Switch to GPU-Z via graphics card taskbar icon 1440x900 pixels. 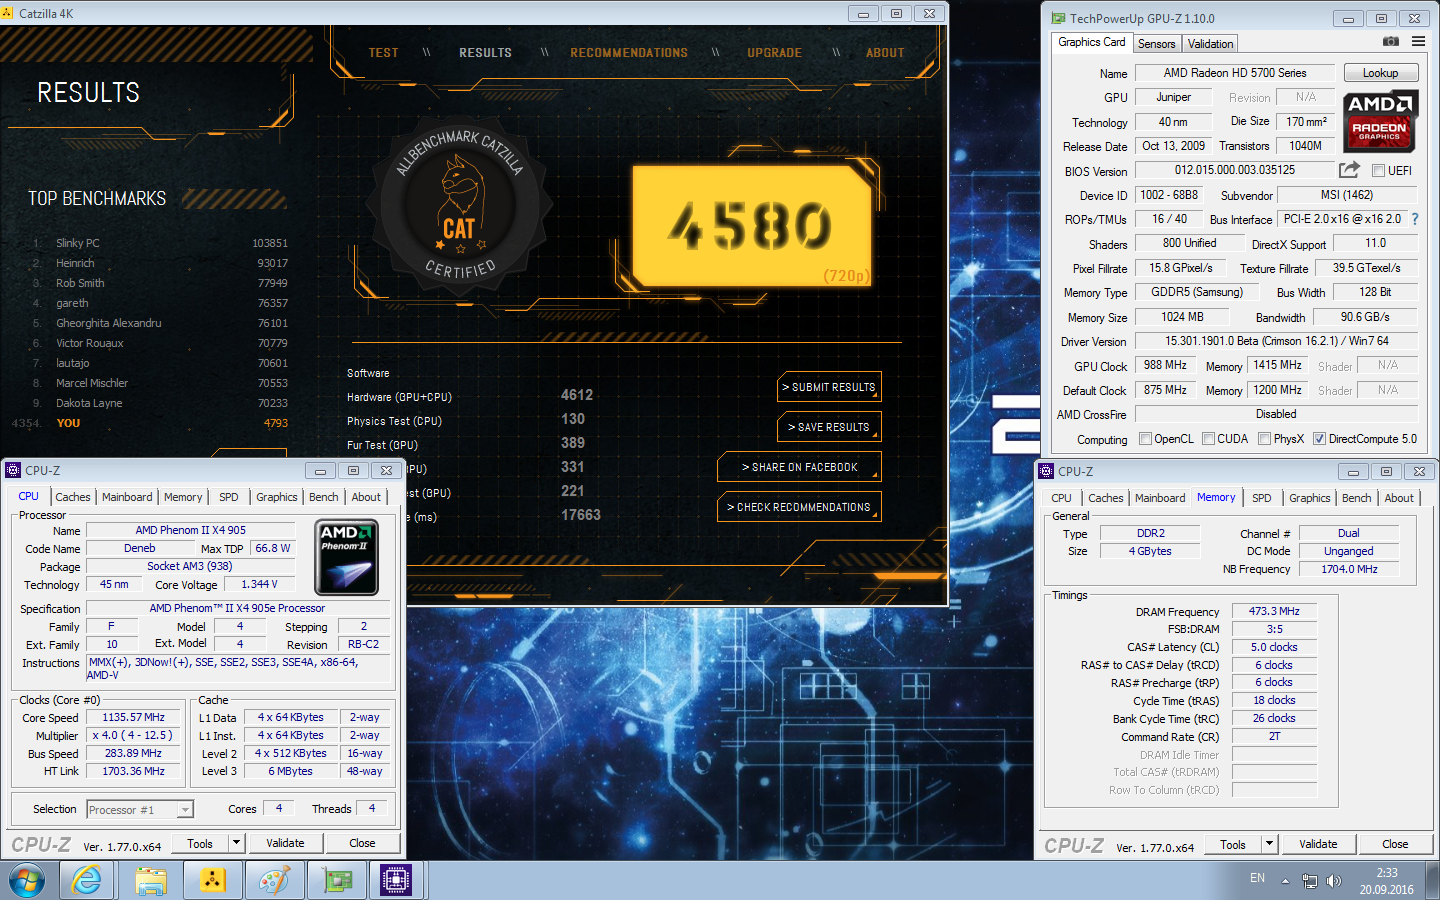[337, 881]
